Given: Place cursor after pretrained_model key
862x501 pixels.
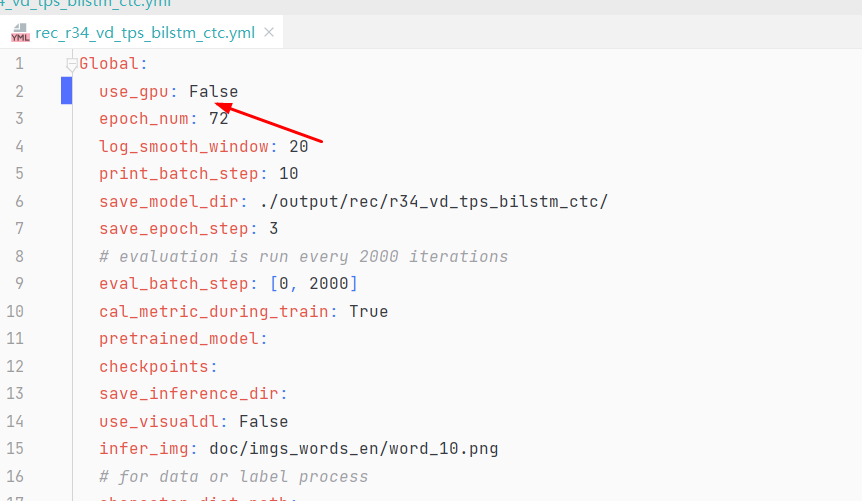Looking at the screenshot, I should pos(268,339).
